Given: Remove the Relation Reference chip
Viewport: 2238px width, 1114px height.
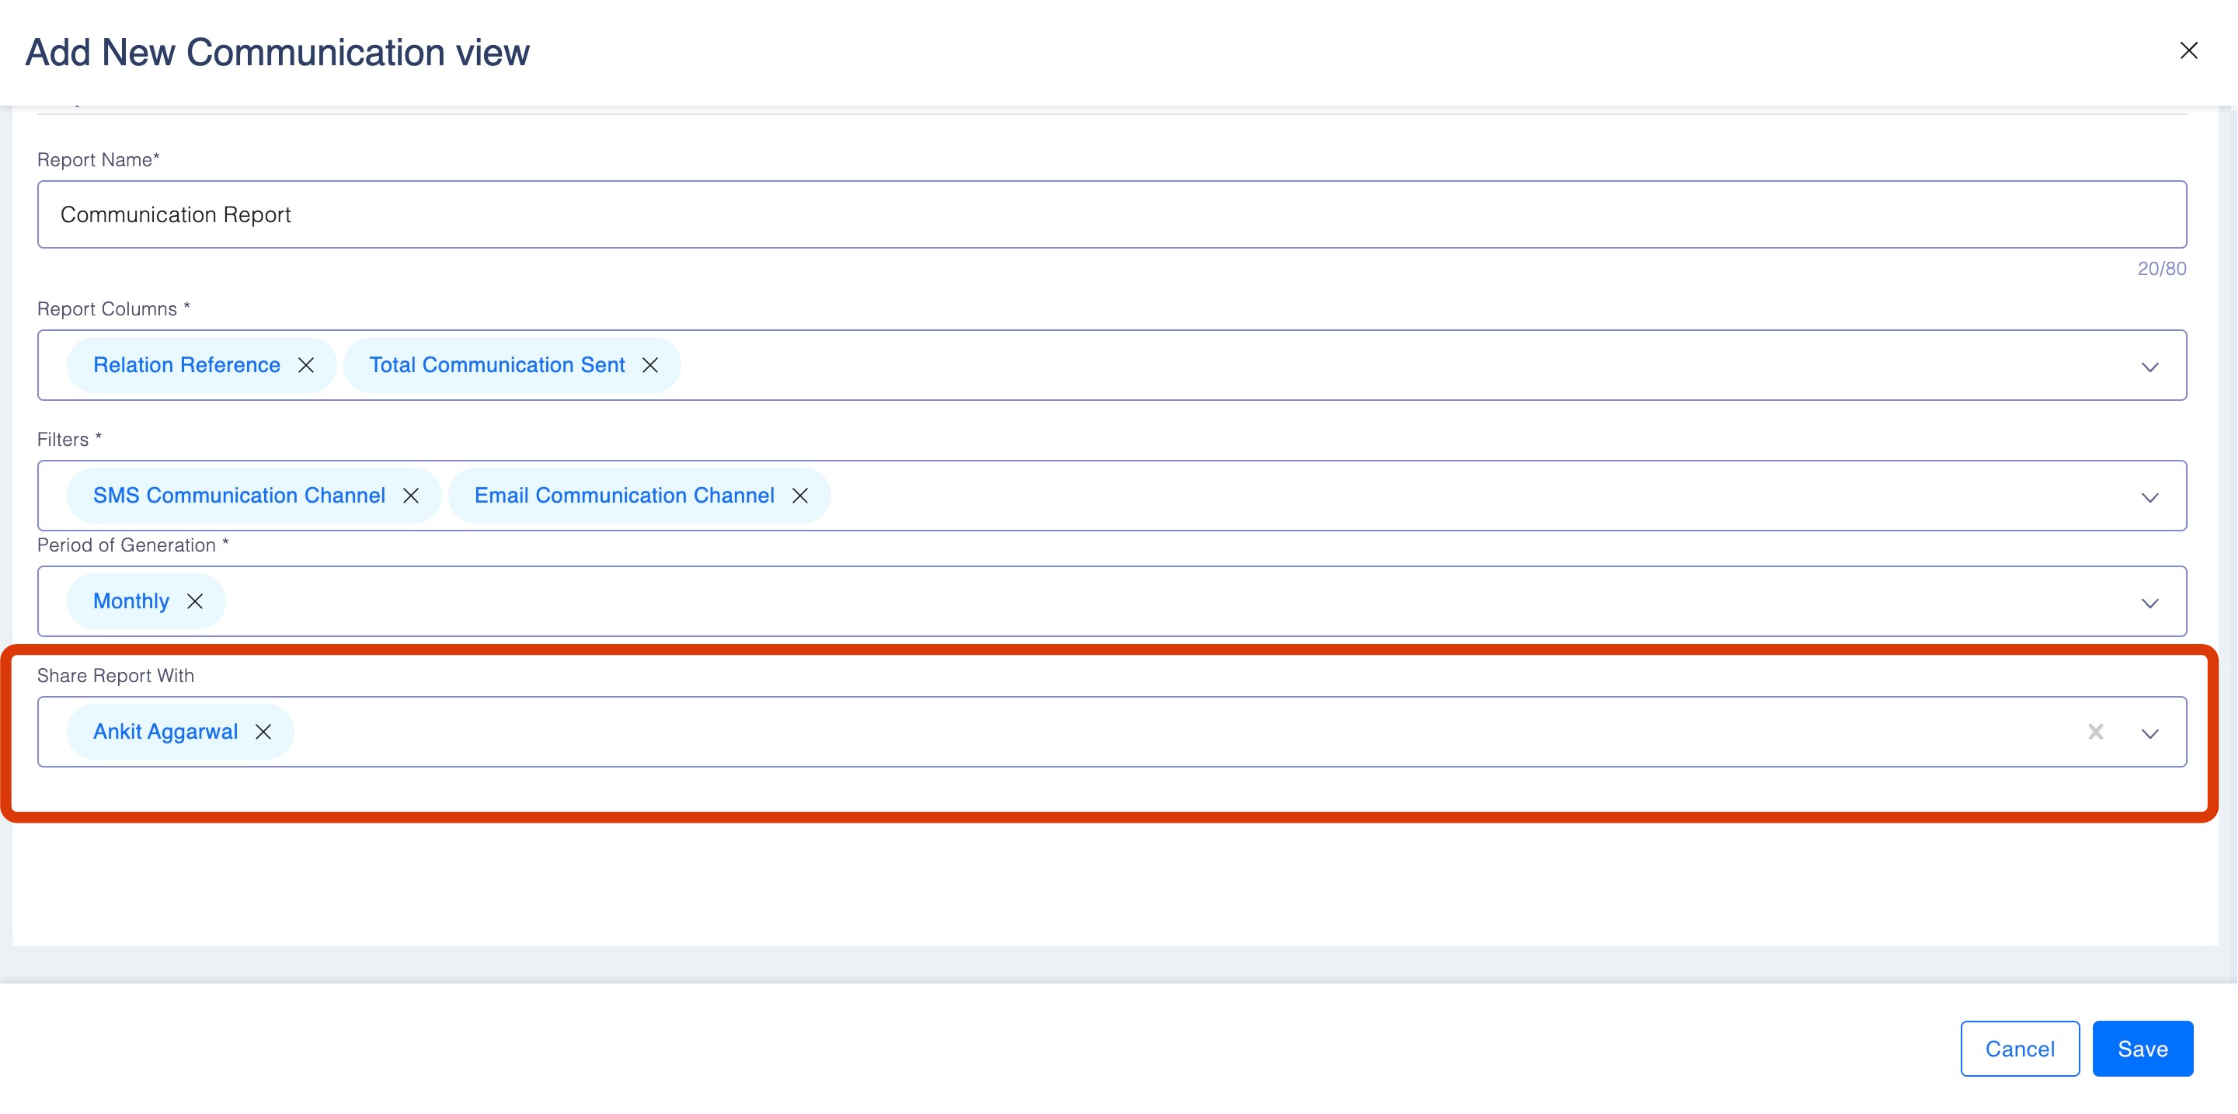Looking at the screenshot, I should coord(306,366).
